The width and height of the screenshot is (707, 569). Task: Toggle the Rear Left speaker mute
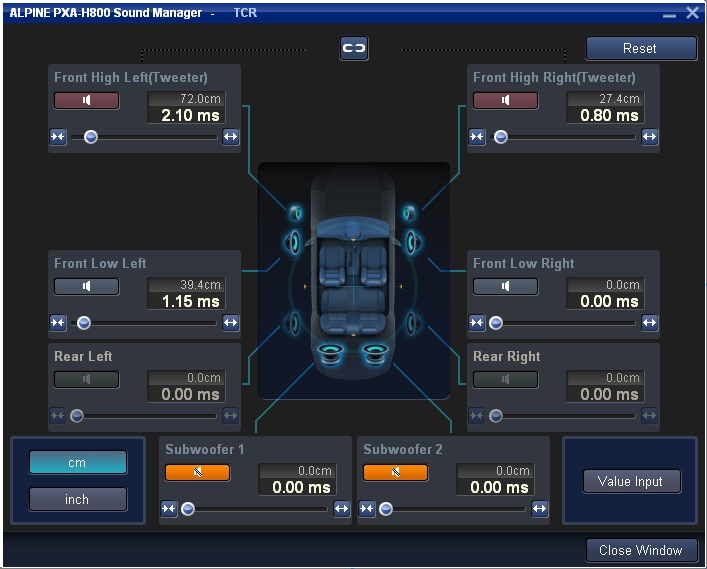point(87,379)
